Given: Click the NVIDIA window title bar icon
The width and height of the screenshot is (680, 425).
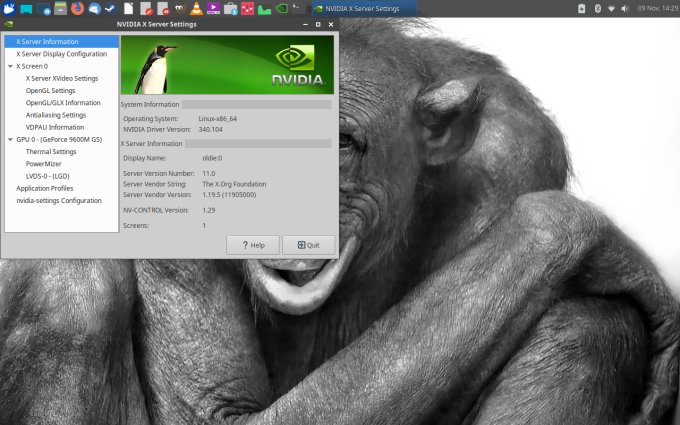Looking at the screenshot, I should pos(8,24).
